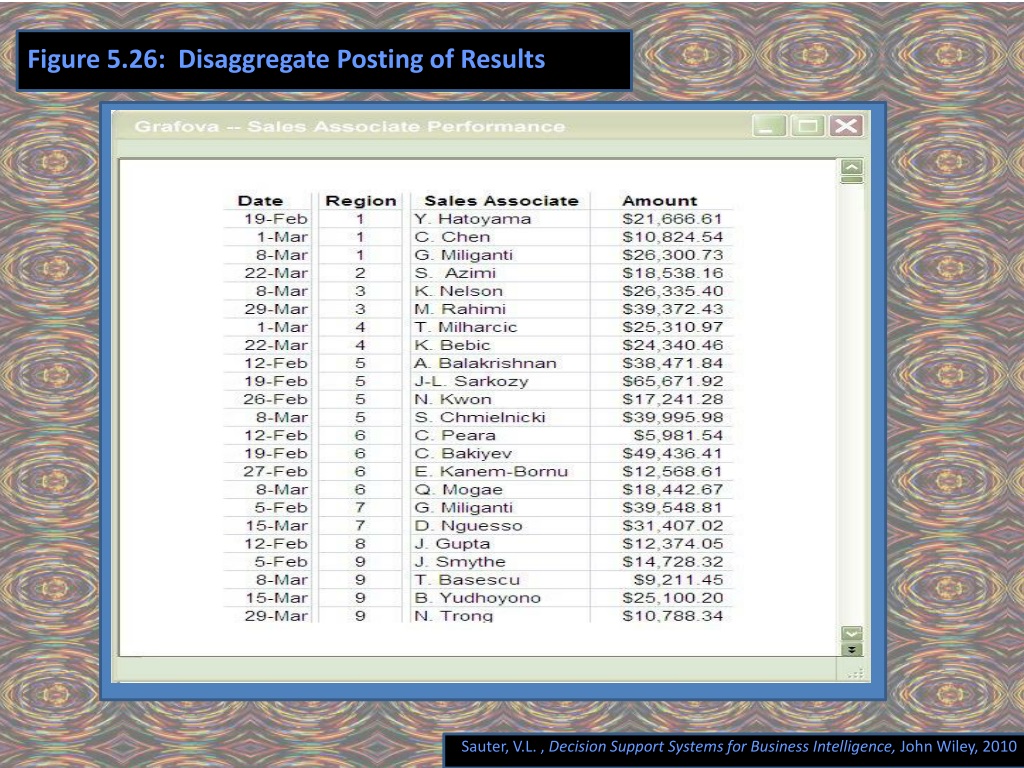Image resolution: width=1024 pixels, height=768 pixels.
Task: Click the amount $10,788.34
Action: (x=672, y=616)
